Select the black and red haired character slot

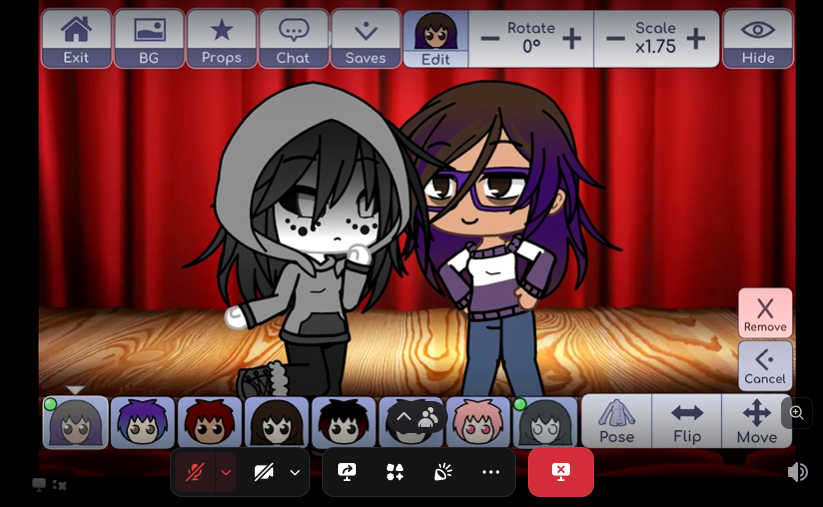click(x=344, y=422)
